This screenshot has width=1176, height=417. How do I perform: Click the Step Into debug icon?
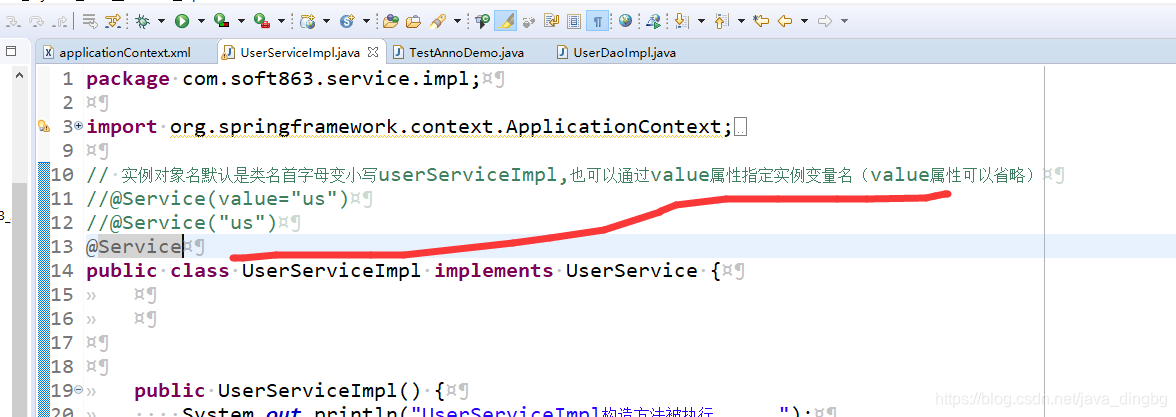14,22
